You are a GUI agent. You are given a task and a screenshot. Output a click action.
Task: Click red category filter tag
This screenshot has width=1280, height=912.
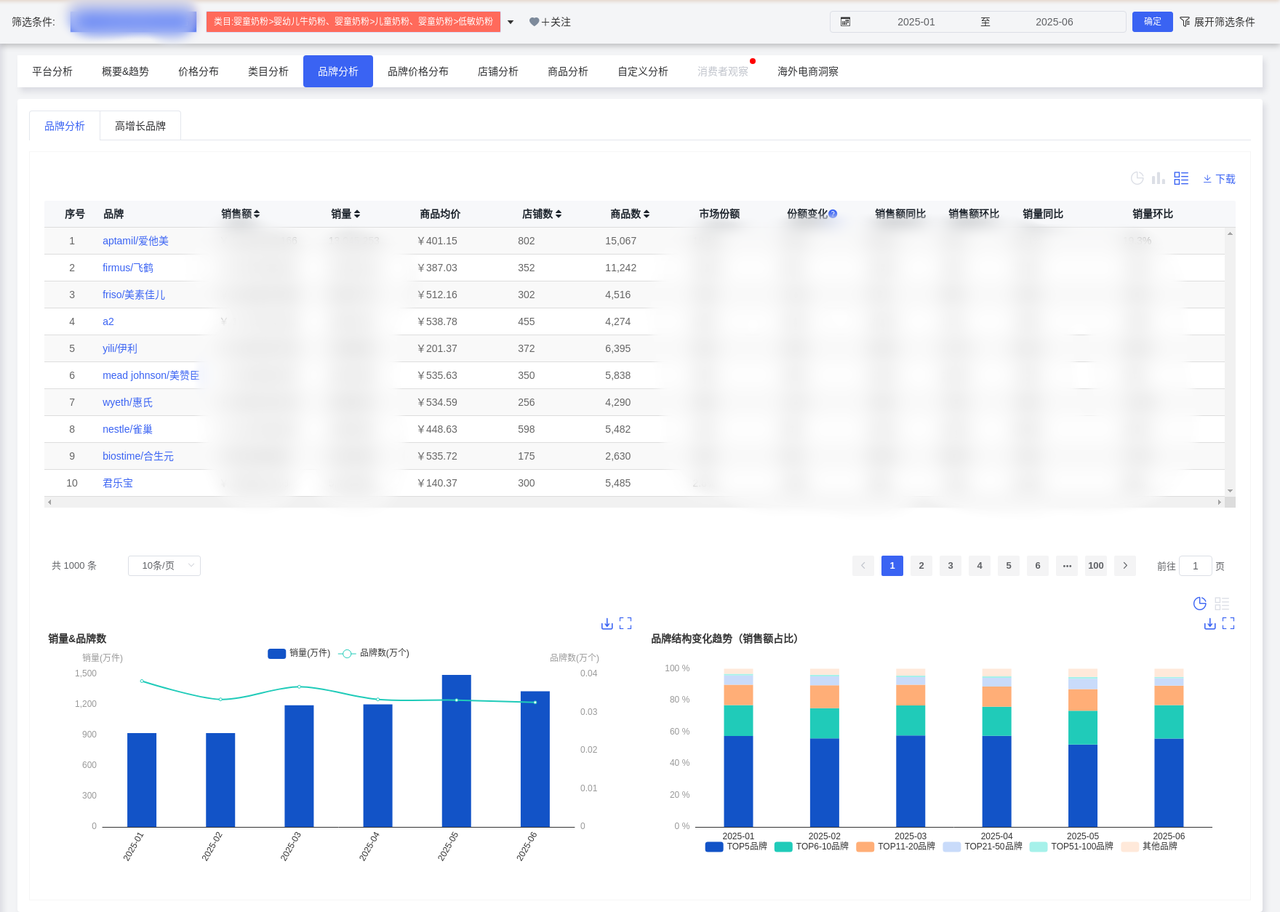[x=353, y=22]
